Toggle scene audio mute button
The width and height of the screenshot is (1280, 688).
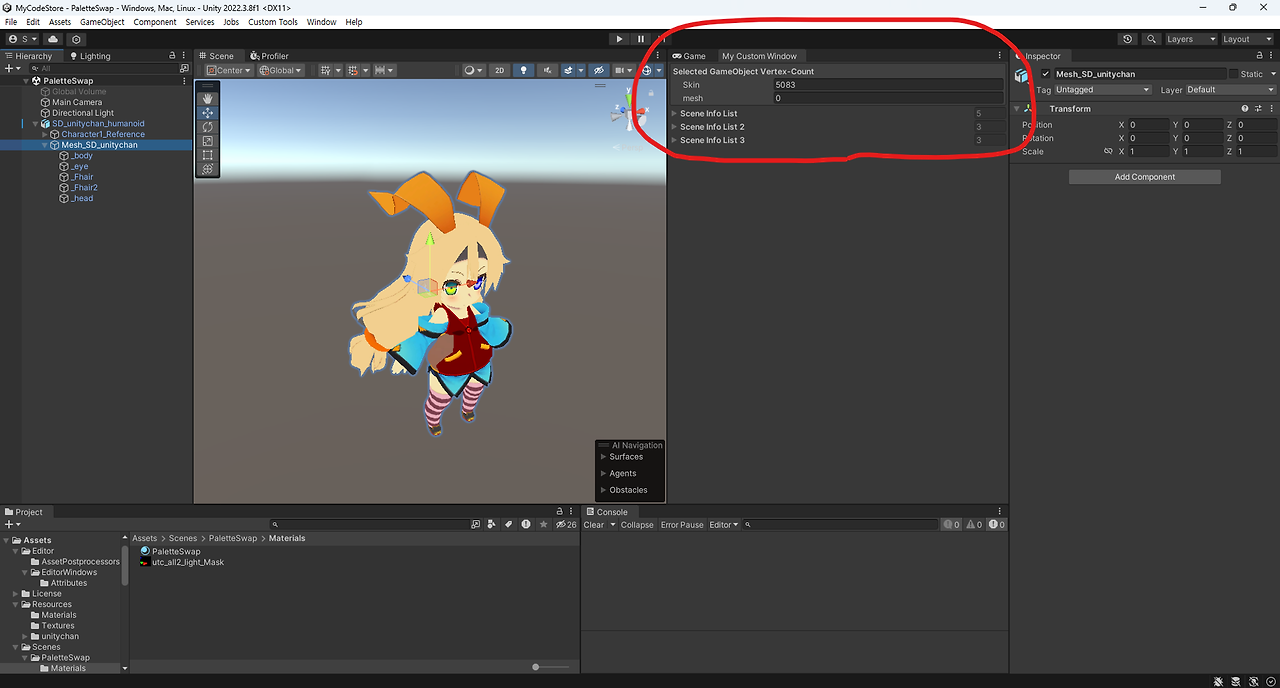tap(546, 70)
